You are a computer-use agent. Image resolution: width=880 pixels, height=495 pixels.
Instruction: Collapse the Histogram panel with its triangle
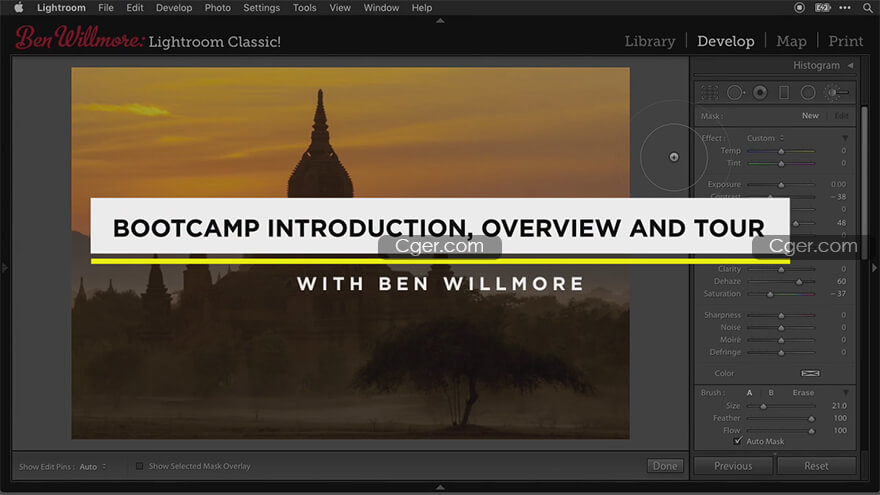pos(850,66)
